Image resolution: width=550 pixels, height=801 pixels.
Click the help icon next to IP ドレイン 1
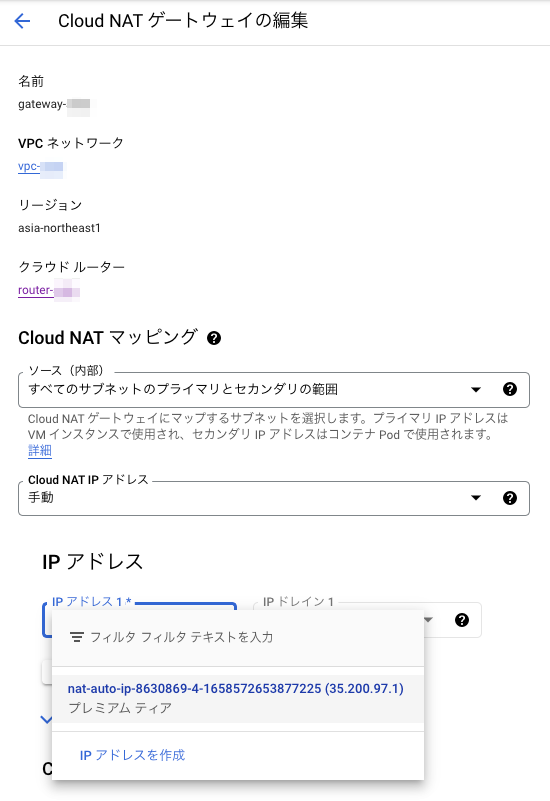[462, 620]
